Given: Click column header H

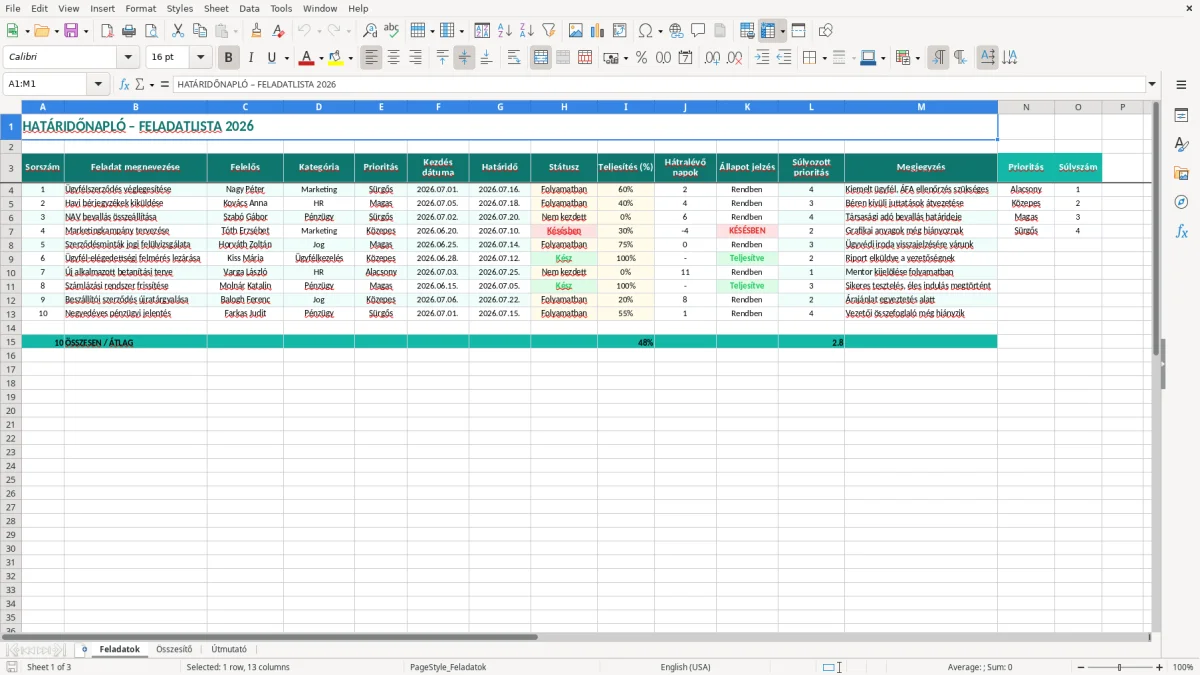Looking at the screenshot, I should point(564,107).
